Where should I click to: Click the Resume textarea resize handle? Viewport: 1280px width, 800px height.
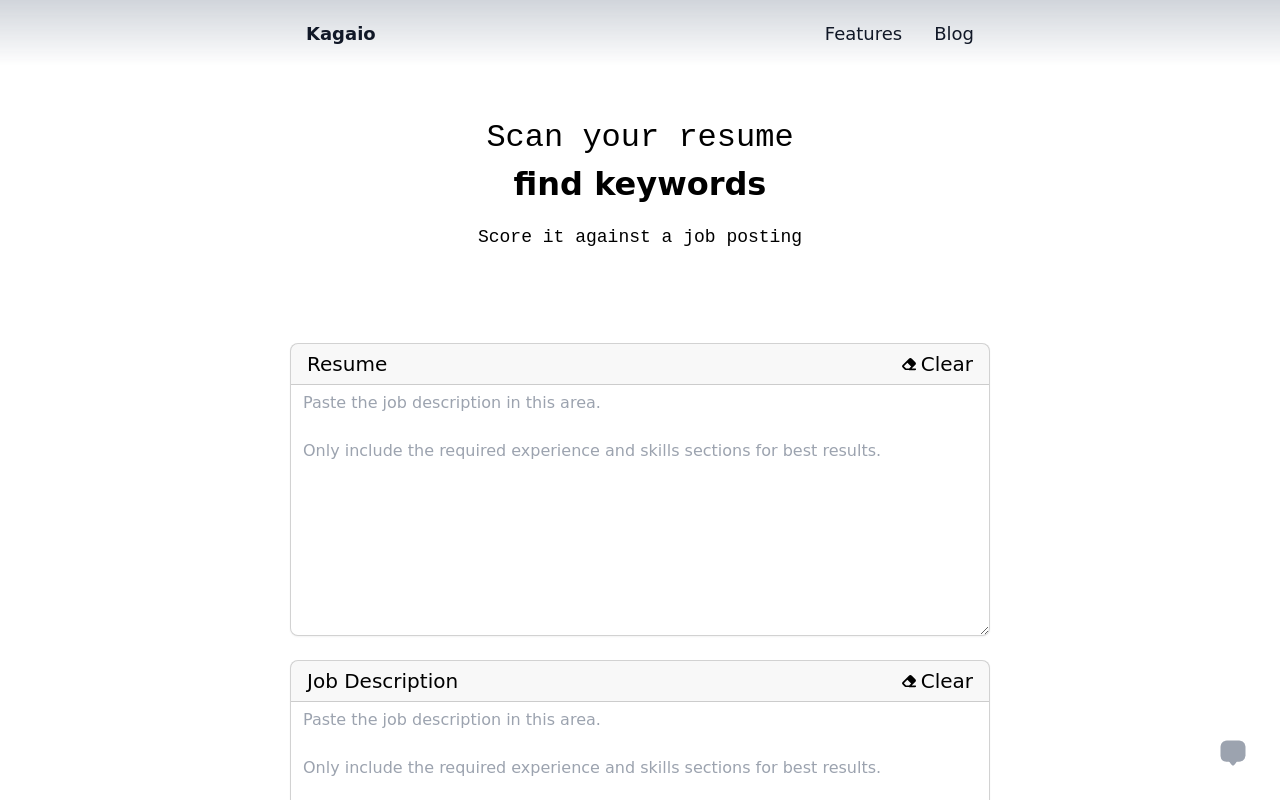tap(983, 629)
